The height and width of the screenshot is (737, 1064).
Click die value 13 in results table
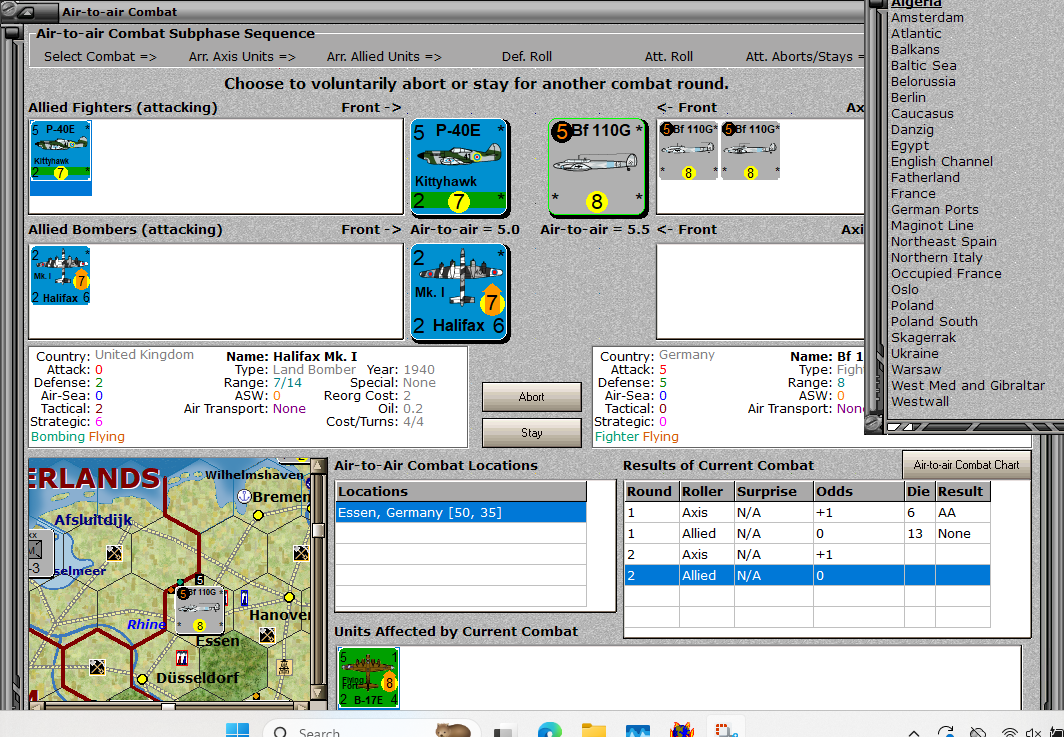[919, 533]
